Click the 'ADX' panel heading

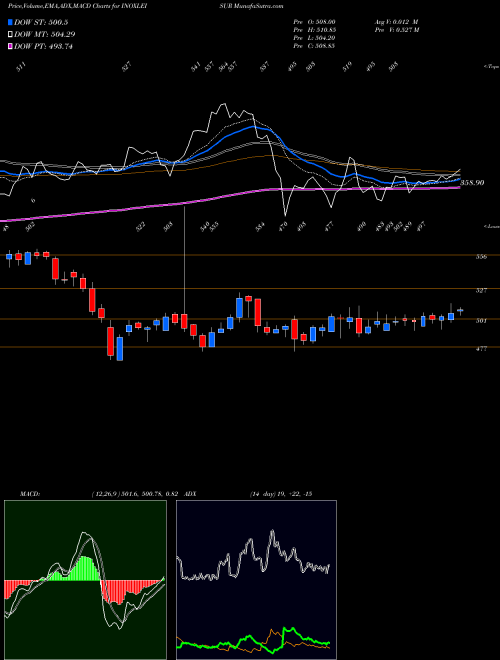[x=190, y=494]
